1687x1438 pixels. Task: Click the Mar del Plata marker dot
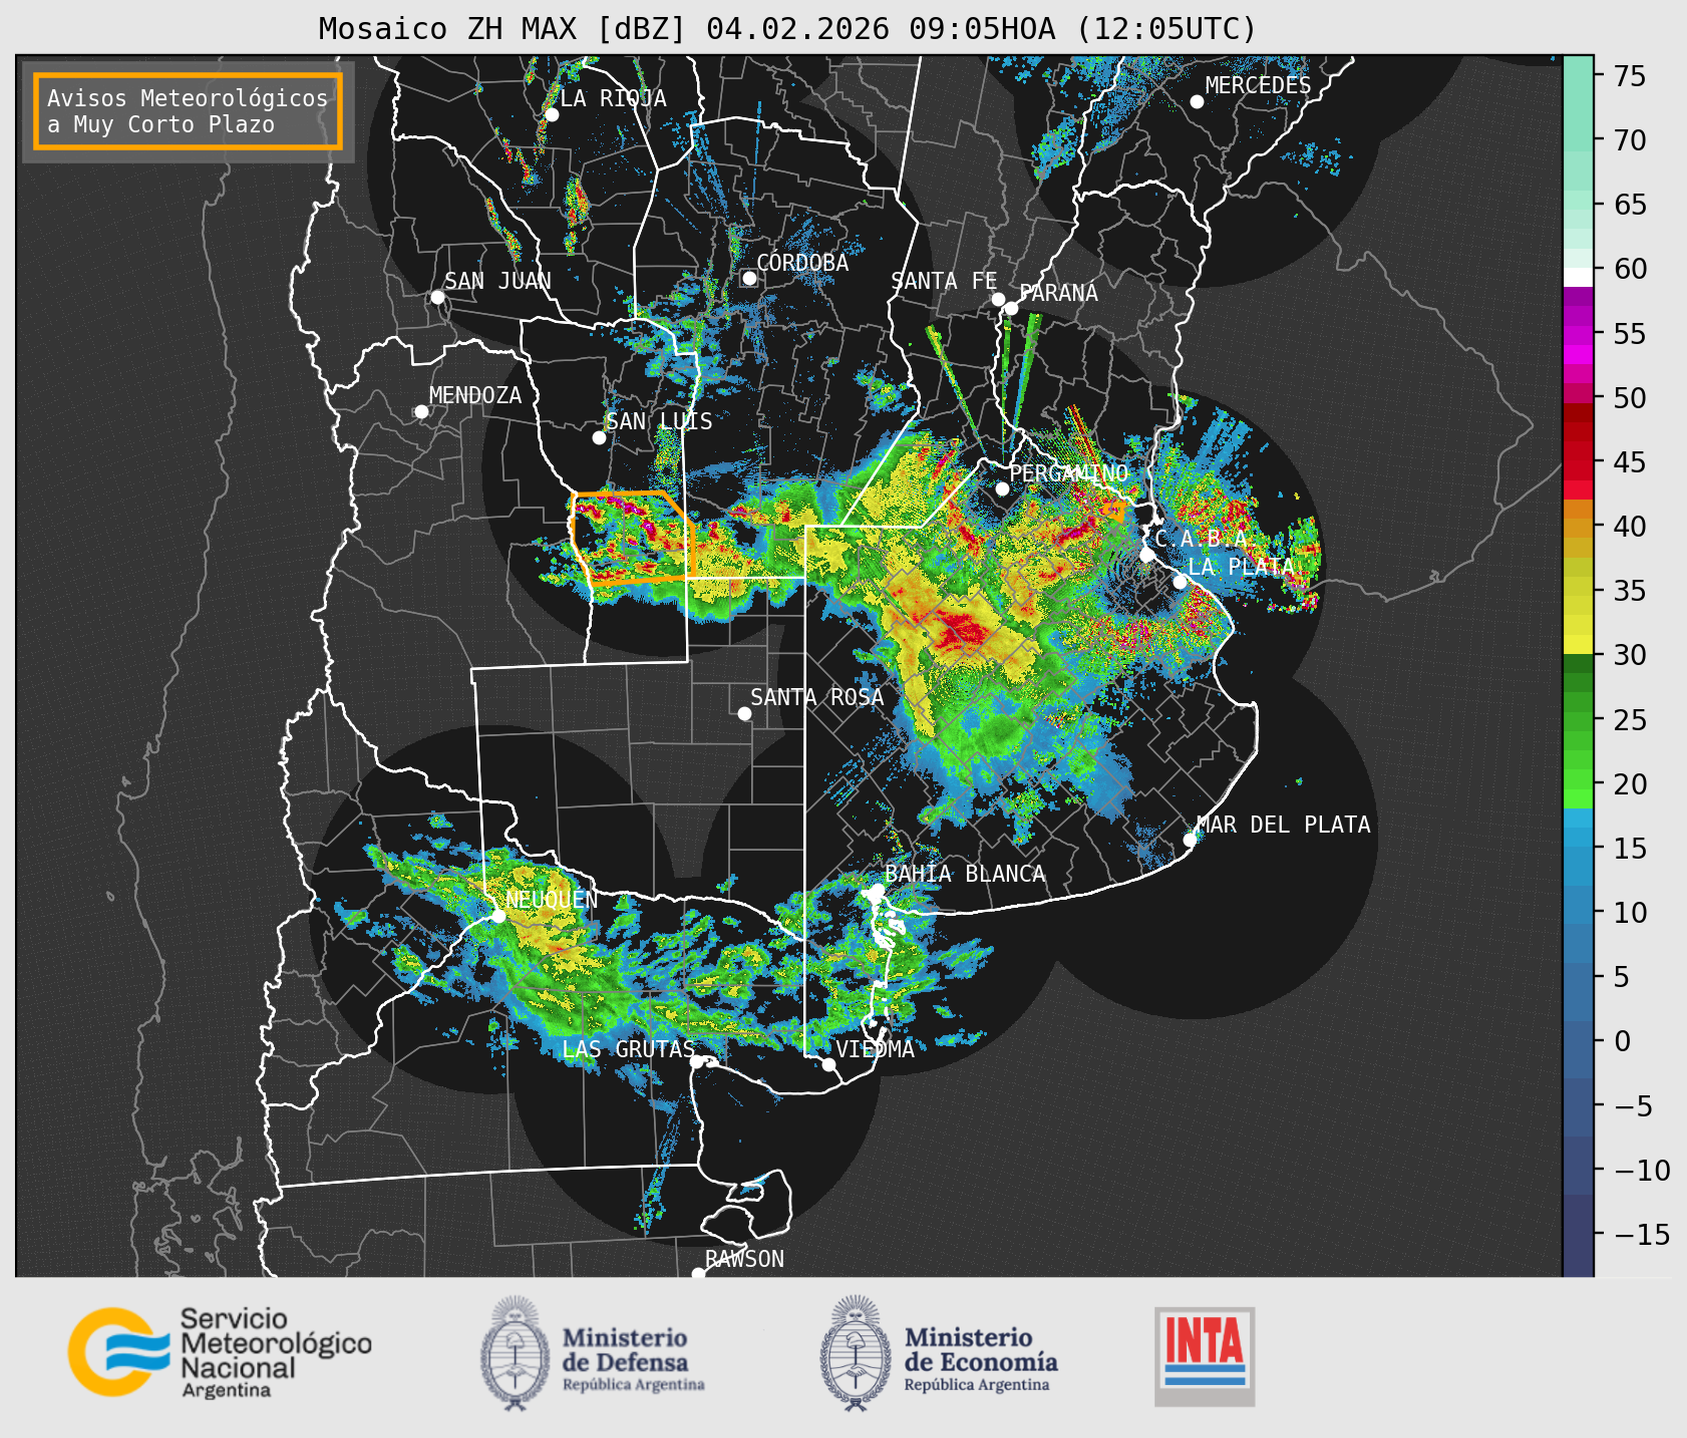tap(1190, 839)
